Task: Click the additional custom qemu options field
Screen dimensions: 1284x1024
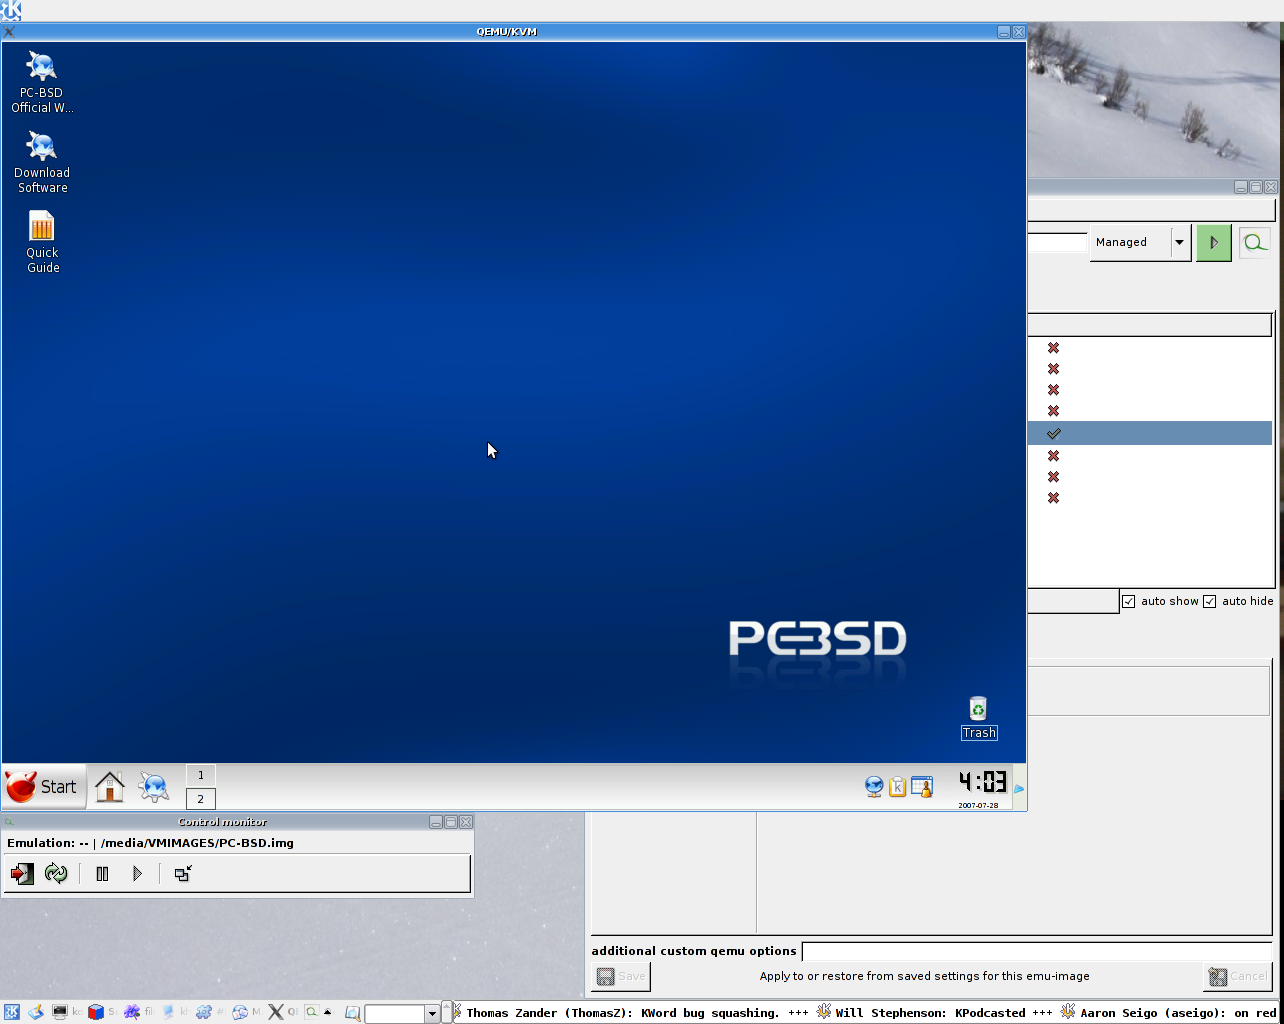Action: (x=1037, y=952)
